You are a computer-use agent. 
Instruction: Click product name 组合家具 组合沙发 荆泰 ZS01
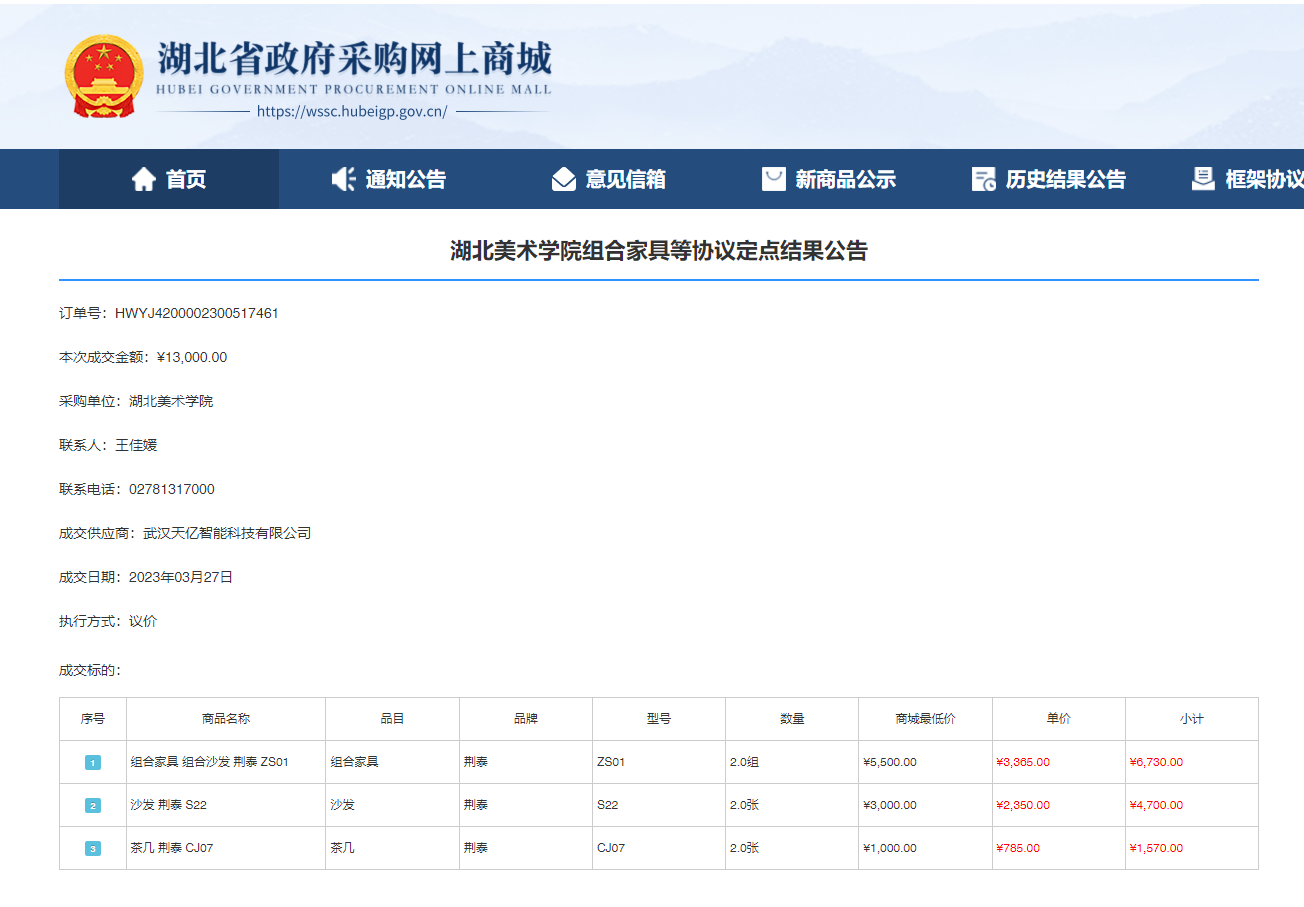pos(210,762)
